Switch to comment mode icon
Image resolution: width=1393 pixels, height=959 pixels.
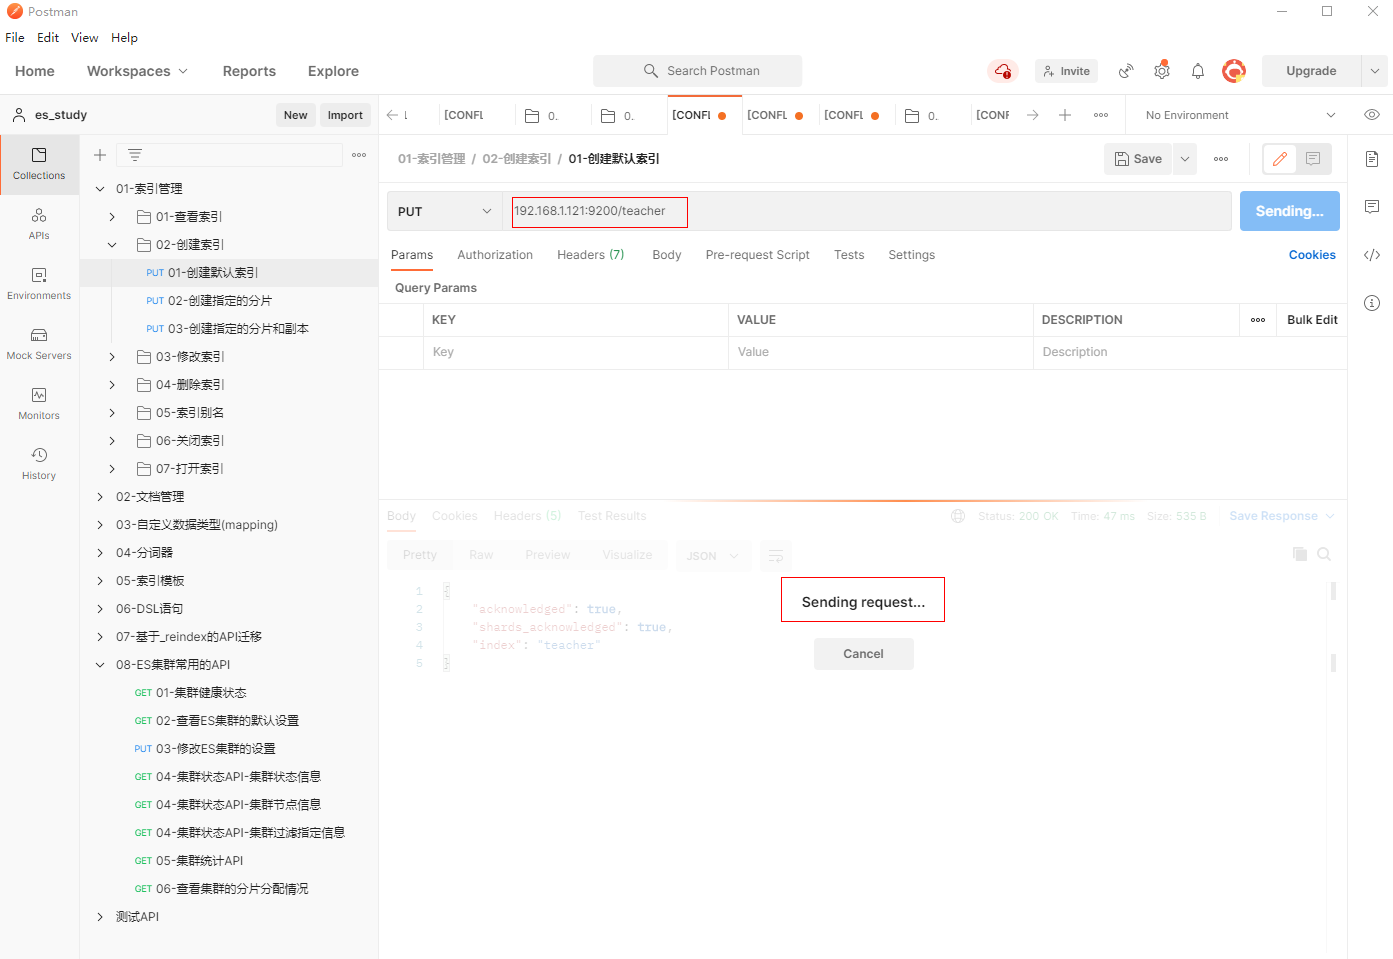point(1312,159)
